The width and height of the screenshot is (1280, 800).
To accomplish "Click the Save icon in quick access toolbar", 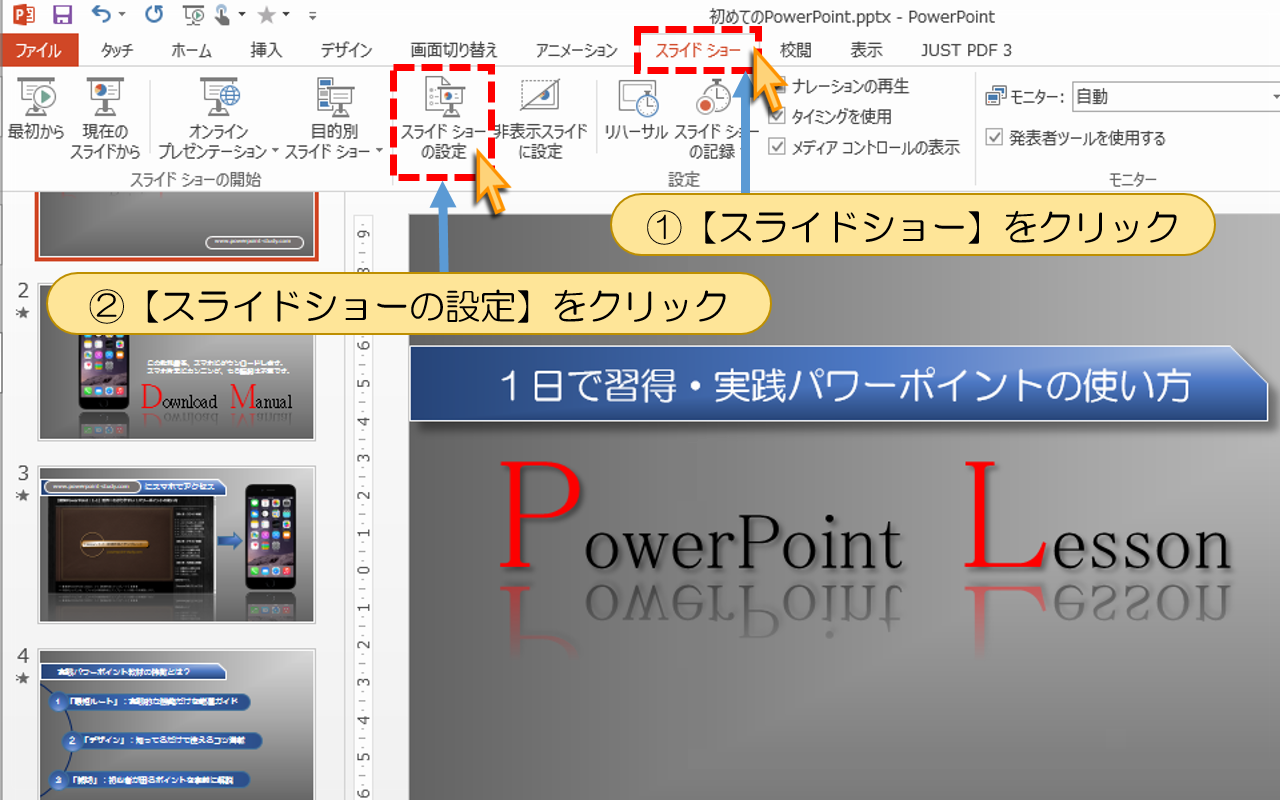I will tap(62, 15).
